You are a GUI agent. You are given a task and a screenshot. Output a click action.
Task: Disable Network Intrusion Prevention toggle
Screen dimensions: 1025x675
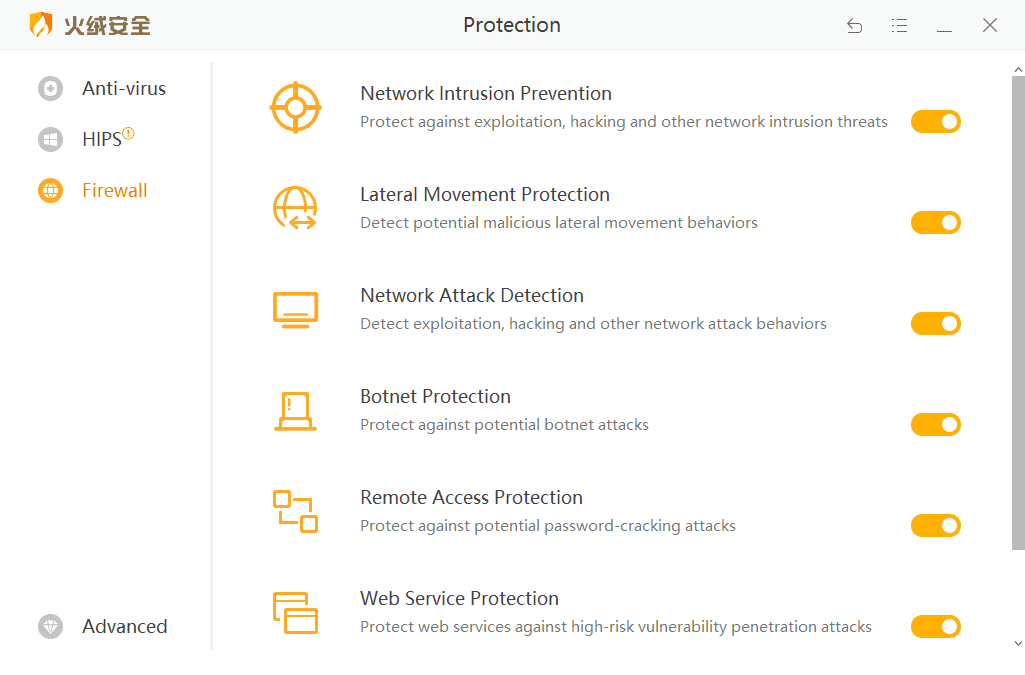coord(935,122)
